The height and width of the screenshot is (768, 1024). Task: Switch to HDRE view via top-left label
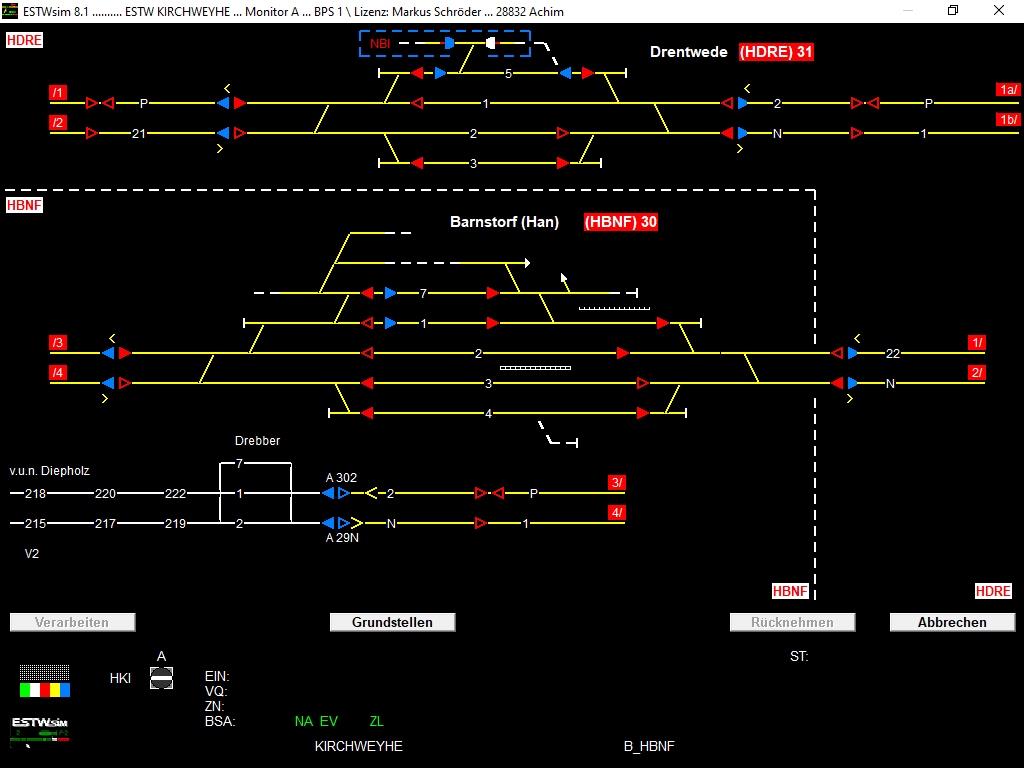24,41
